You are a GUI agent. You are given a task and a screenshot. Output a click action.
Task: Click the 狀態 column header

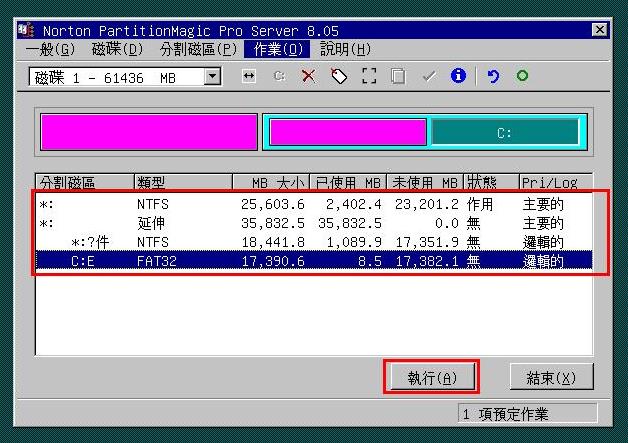(x=491, y=182)
